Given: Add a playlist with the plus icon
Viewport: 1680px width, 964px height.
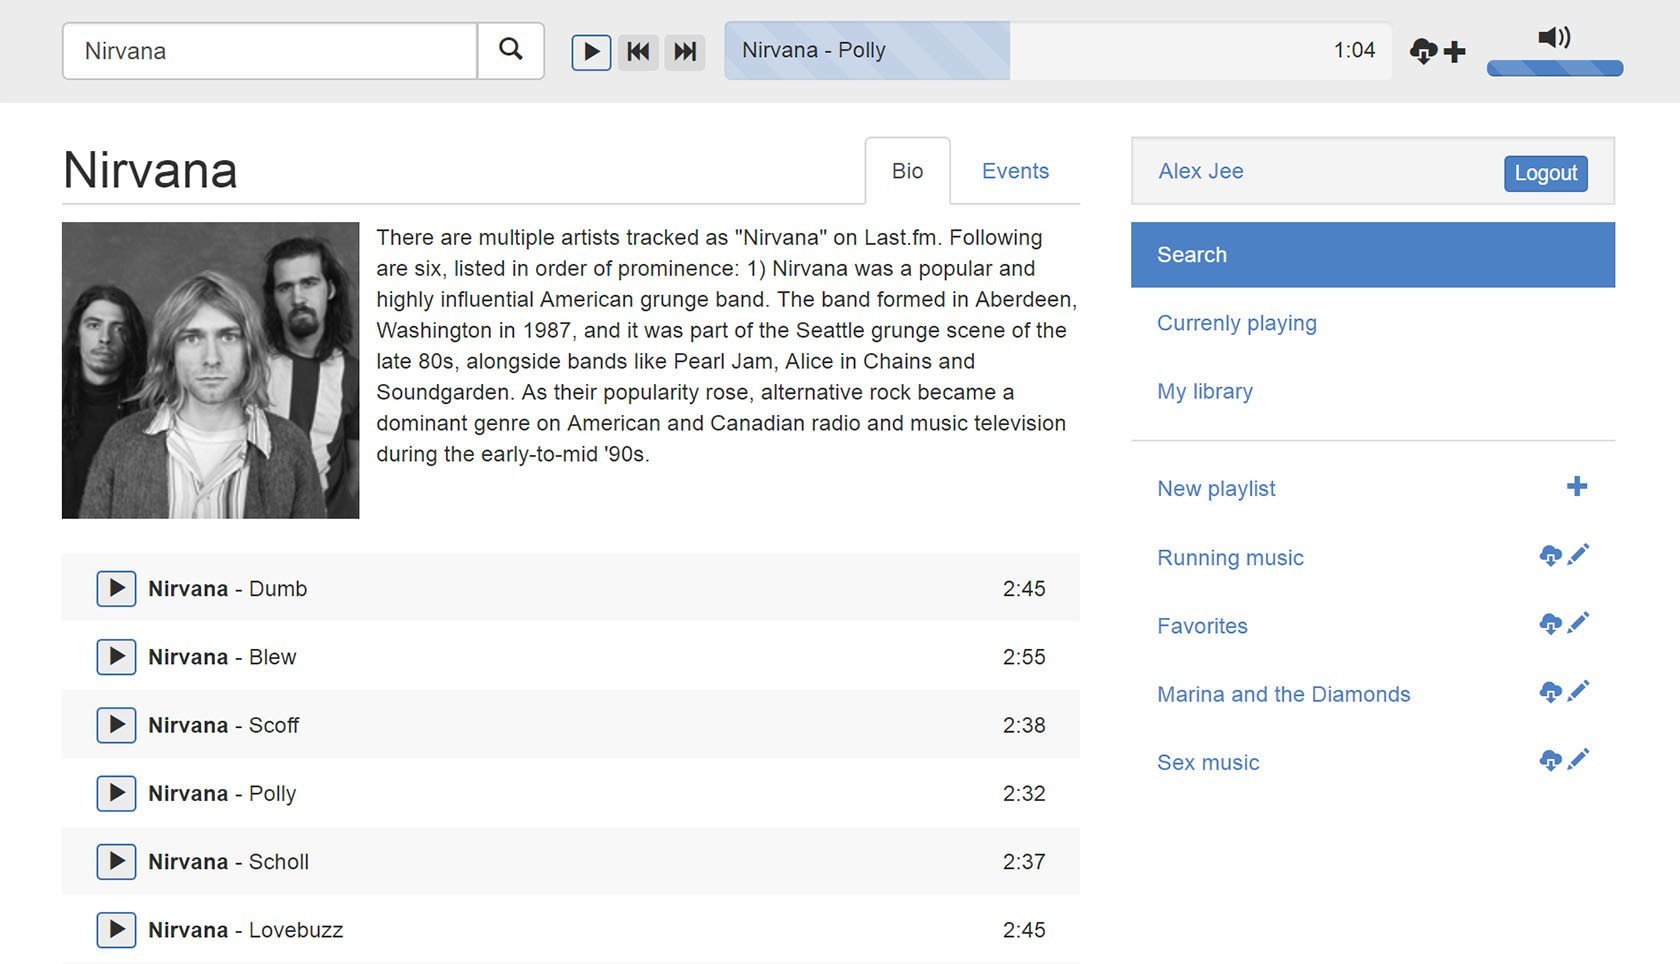Looking at the screenshot, I should pyautogui.click(x=1577, y=487).
